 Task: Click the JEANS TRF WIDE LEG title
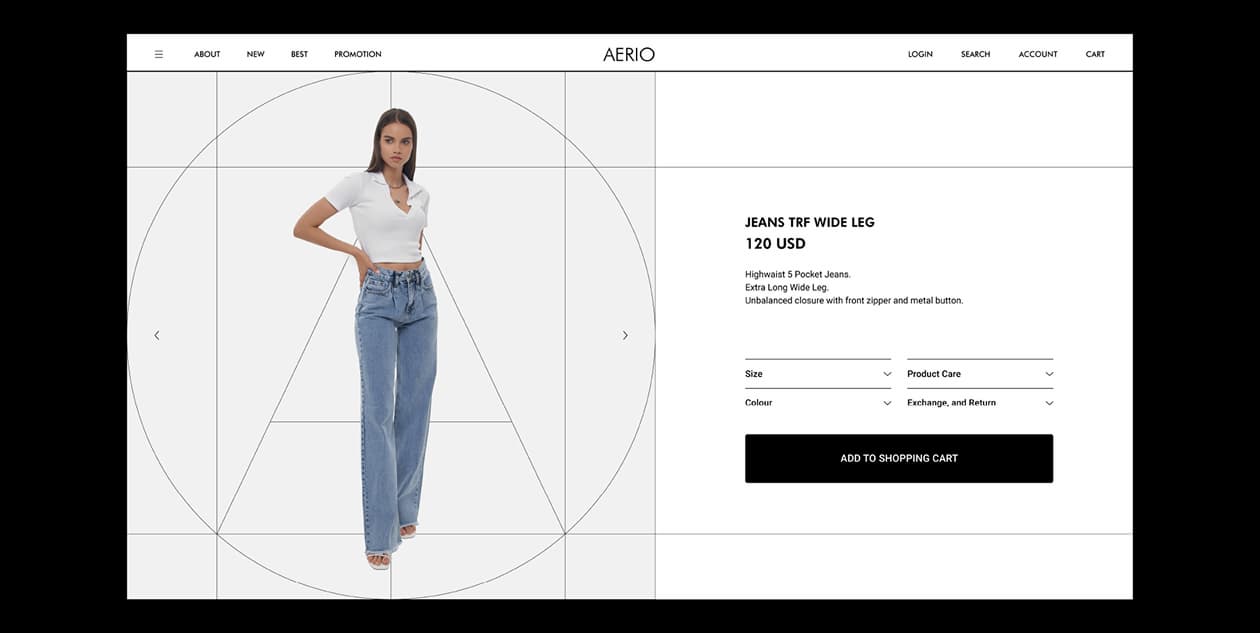point(810,222)
